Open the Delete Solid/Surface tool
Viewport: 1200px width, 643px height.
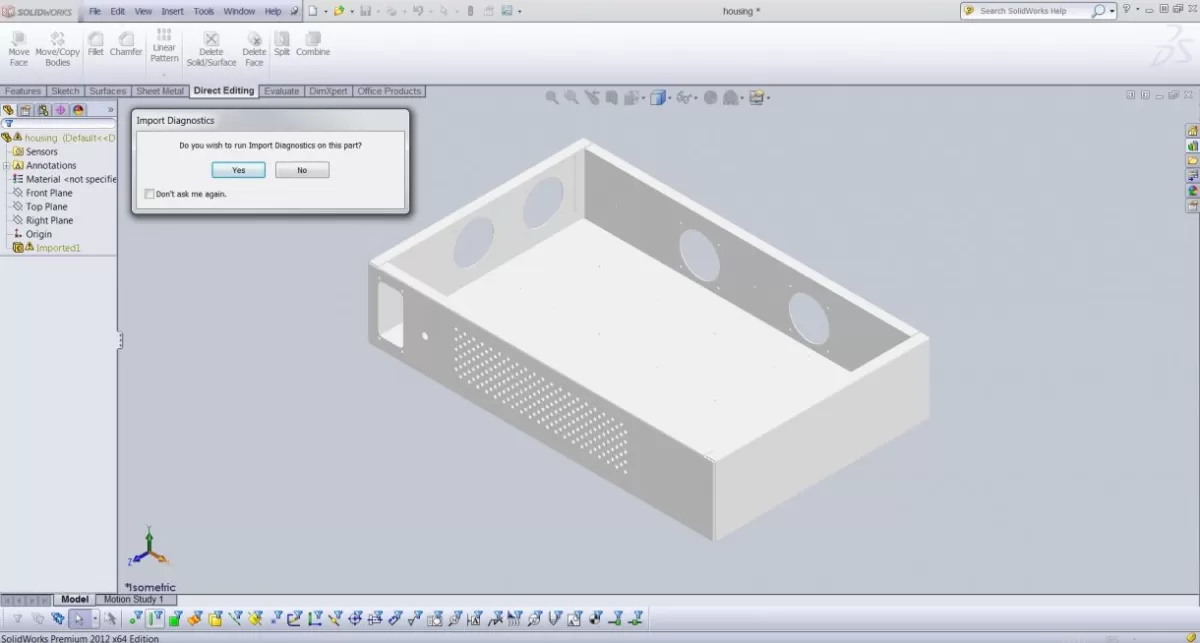[211, 49]
